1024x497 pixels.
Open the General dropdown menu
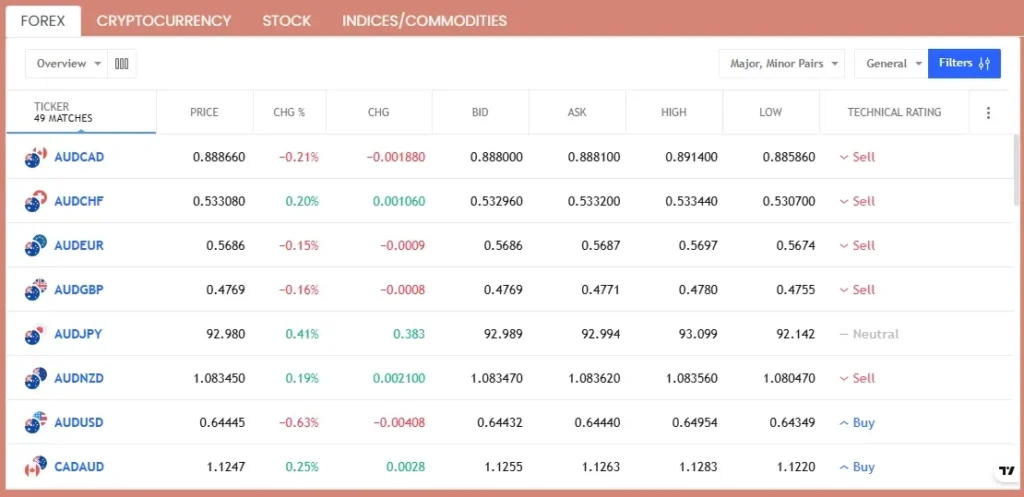tap(891, 64)
